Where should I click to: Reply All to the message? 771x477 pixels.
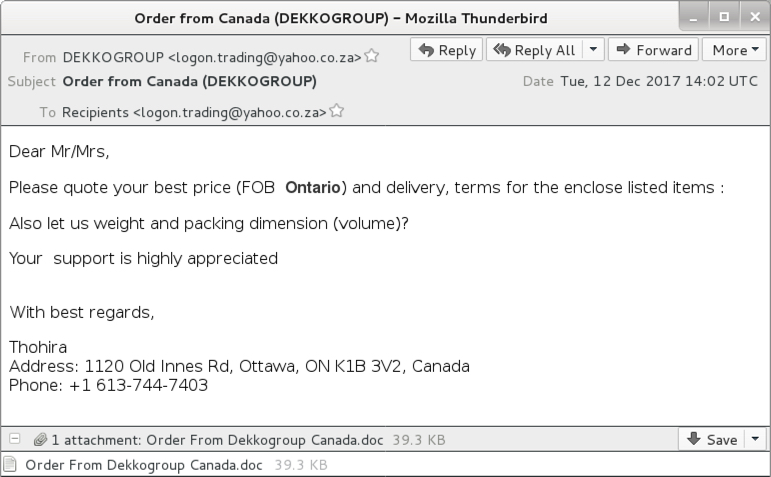pyautogui.click(x=534, y=50)
